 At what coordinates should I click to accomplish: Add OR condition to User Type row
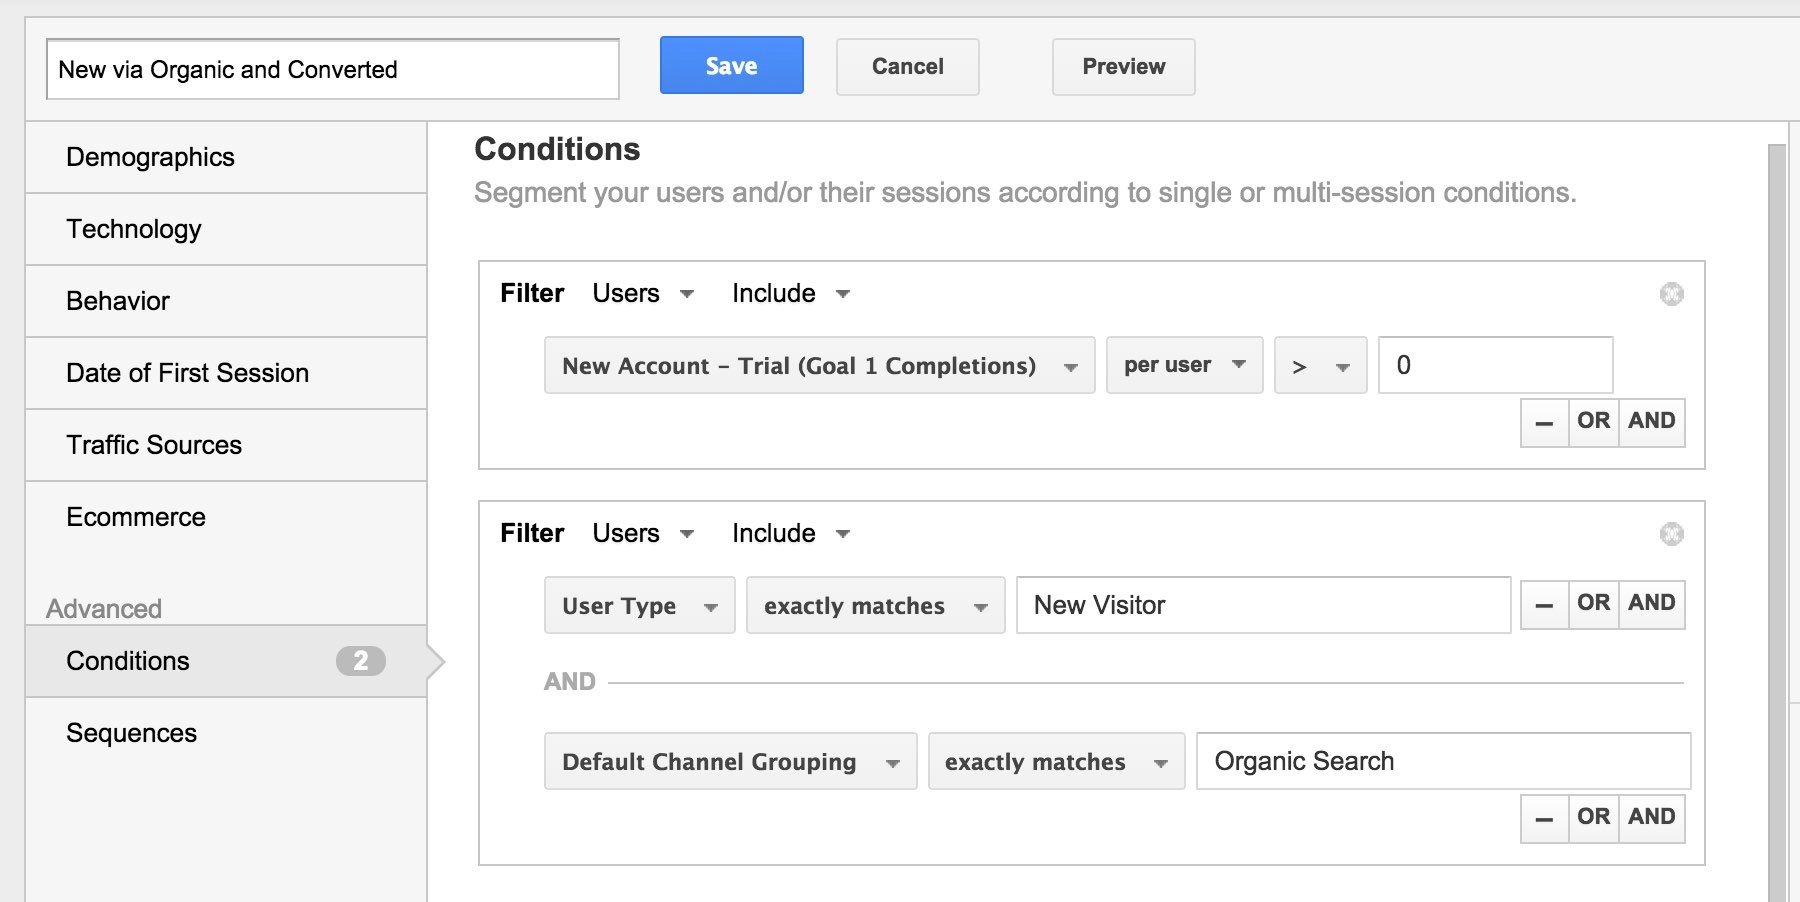click(x=1593, y=604)
